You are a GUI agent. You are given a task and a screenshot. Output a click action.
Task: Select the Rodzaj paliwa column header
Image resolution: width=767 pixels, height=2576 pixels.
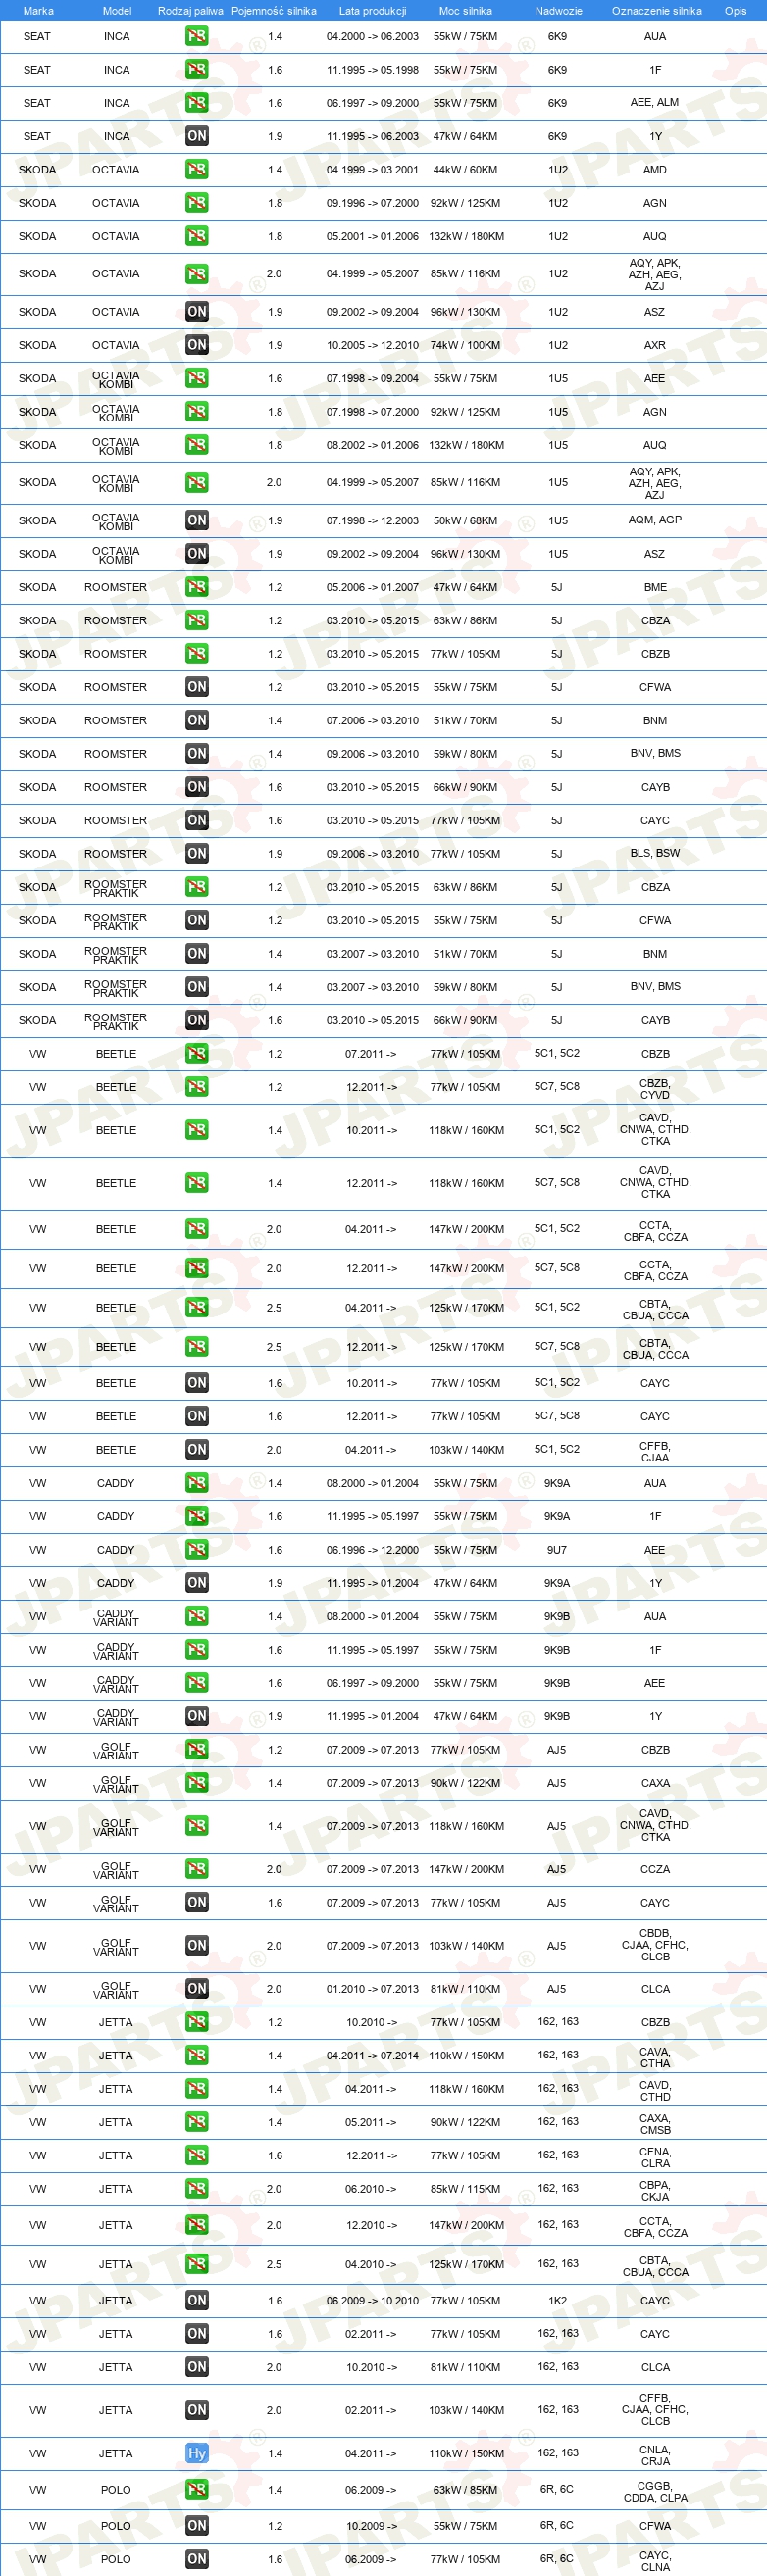(190, 11)
